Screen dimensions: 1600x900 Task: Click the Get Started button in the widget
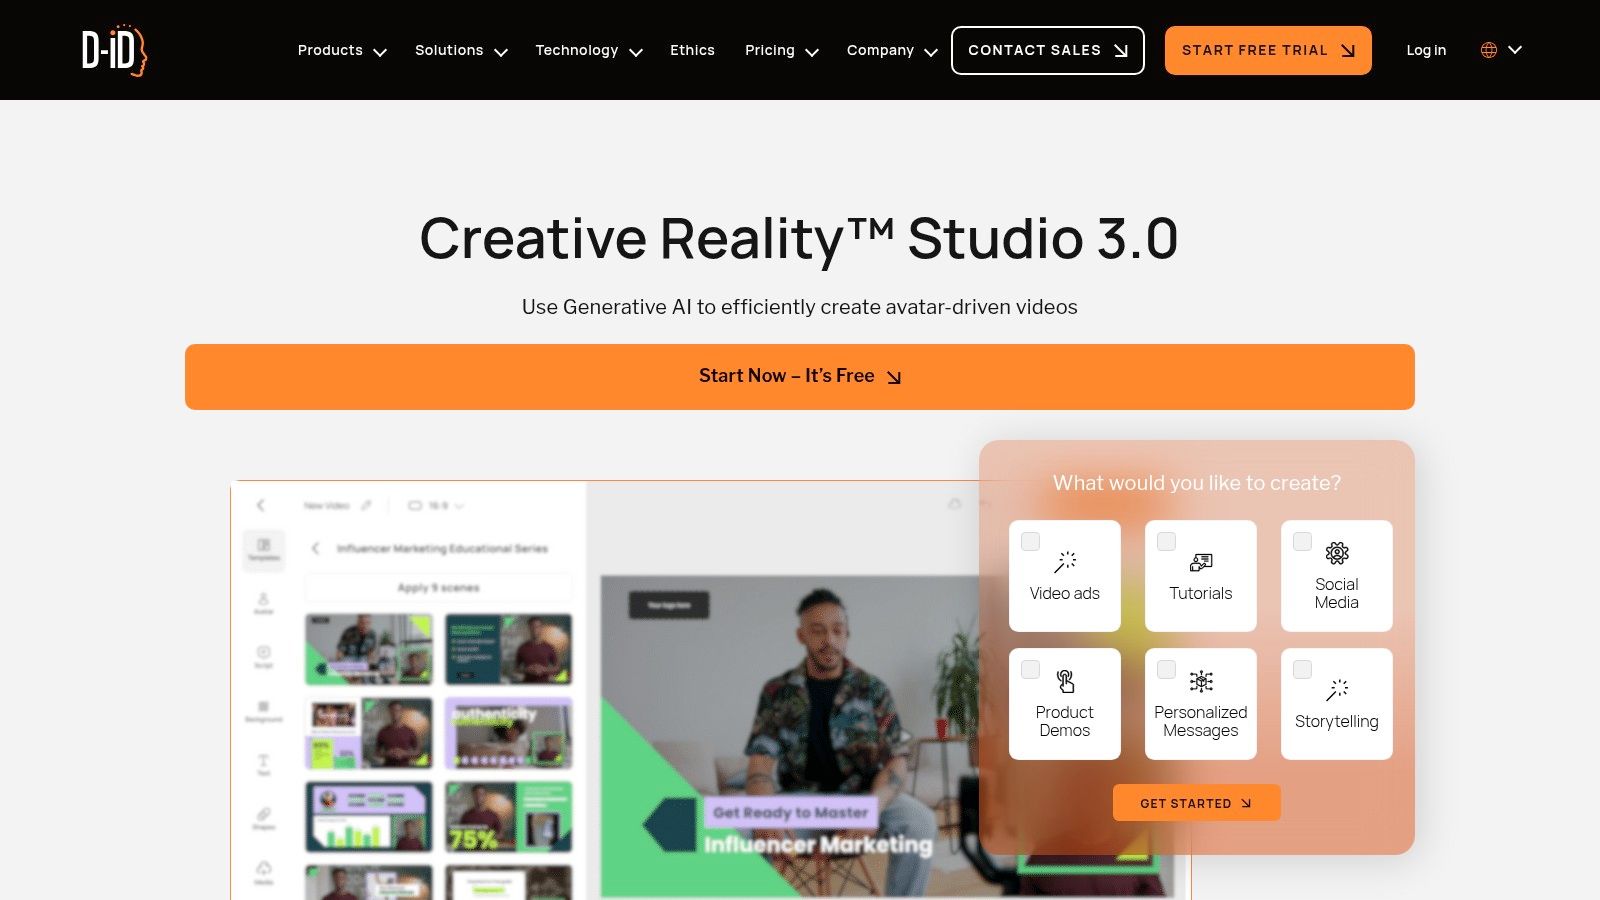coord(1196,802)
